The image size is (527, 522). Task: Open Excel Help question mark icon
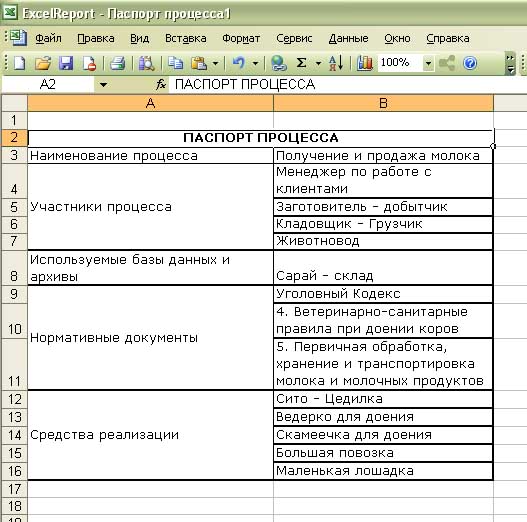(470, 63)
